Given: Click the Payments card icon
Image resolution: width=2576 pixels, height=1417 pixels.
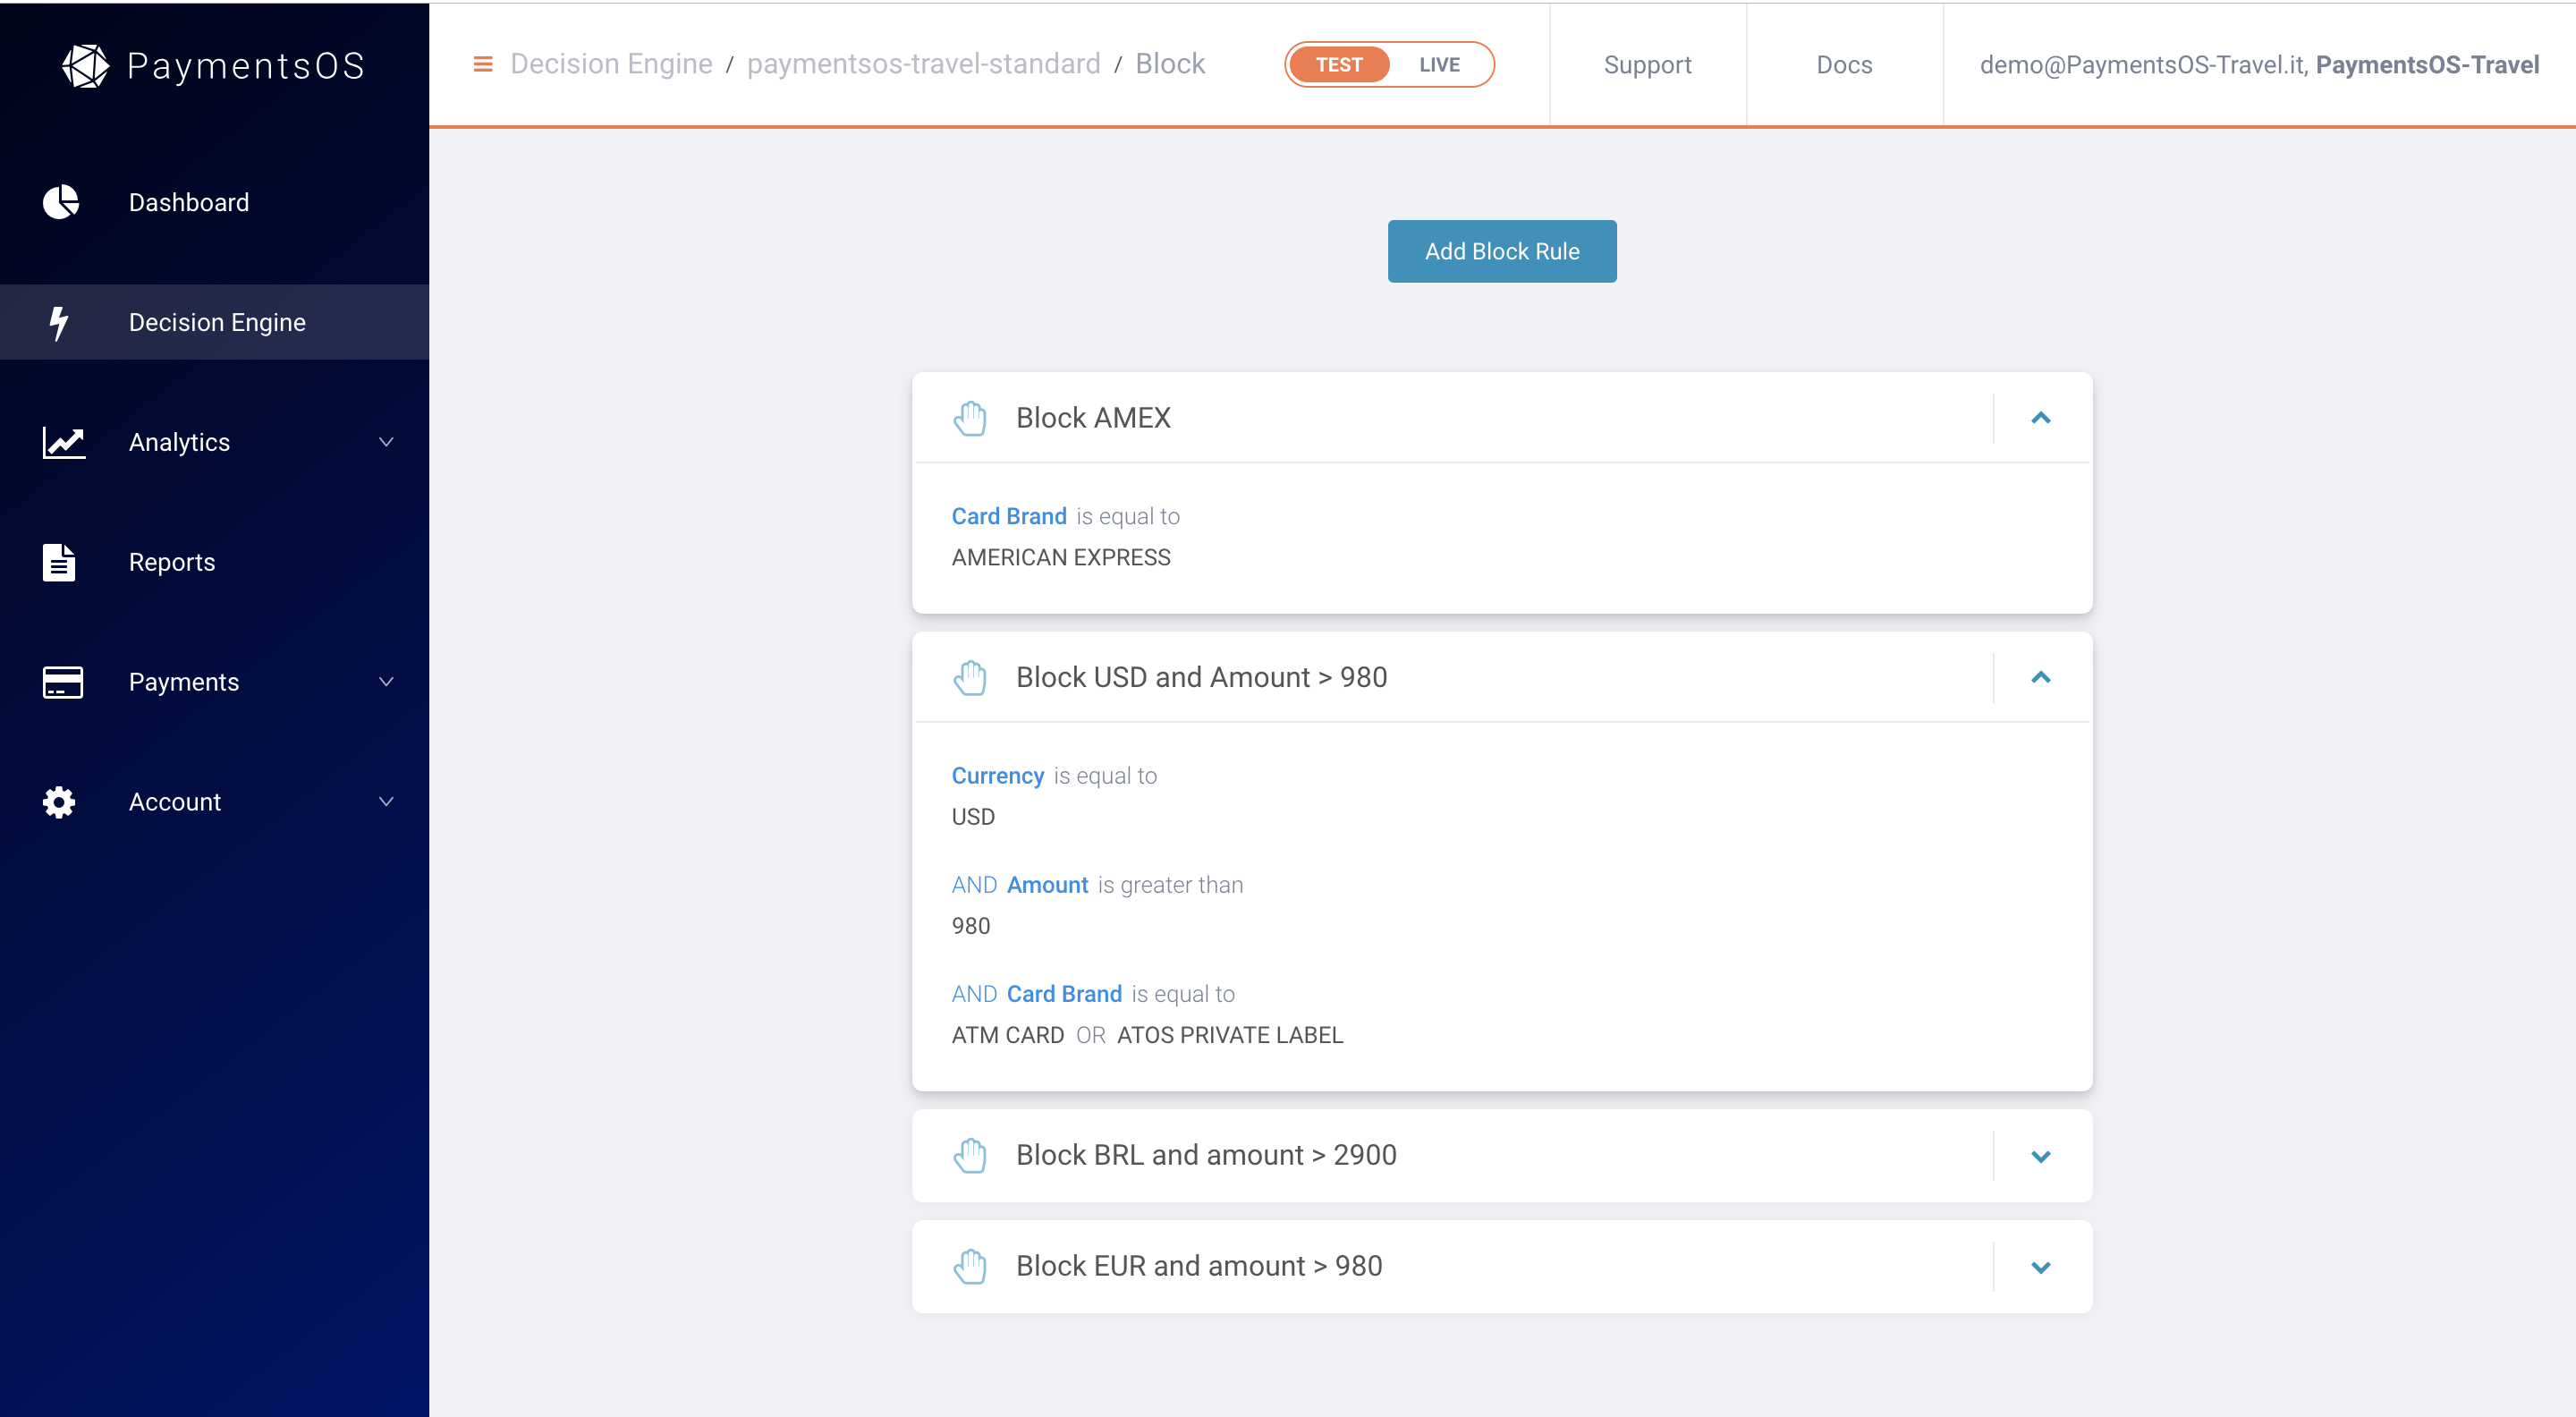Looking at the screenshot, I should tap(61, 681).
